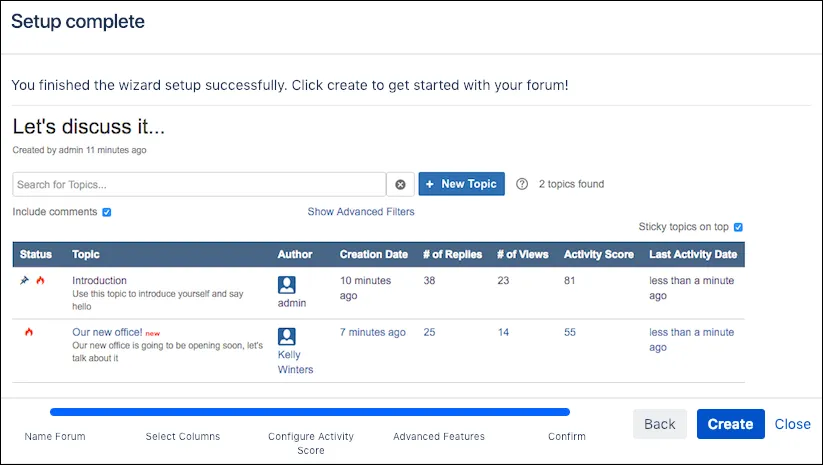This screenshot has width=823, height=465.
Task: Open the Our new office! topic
Action: [107, 332]
